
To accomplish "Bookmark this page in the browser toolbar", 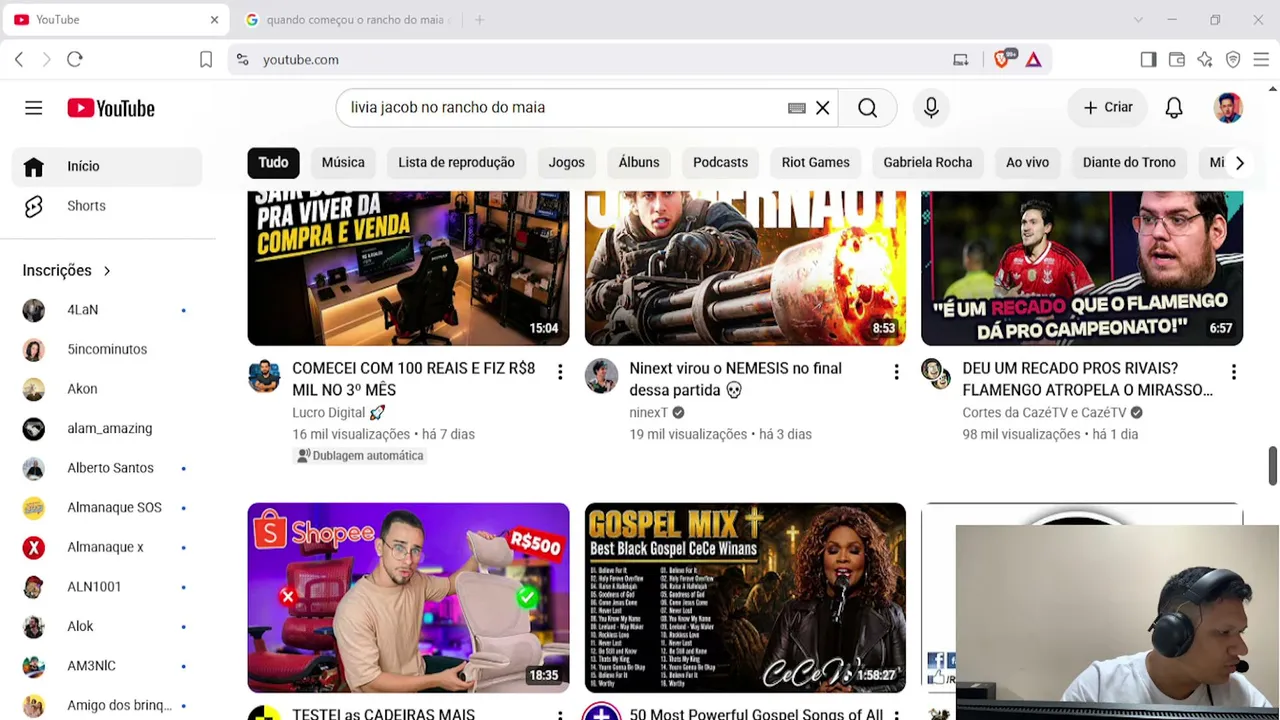I will click(206, 60).
